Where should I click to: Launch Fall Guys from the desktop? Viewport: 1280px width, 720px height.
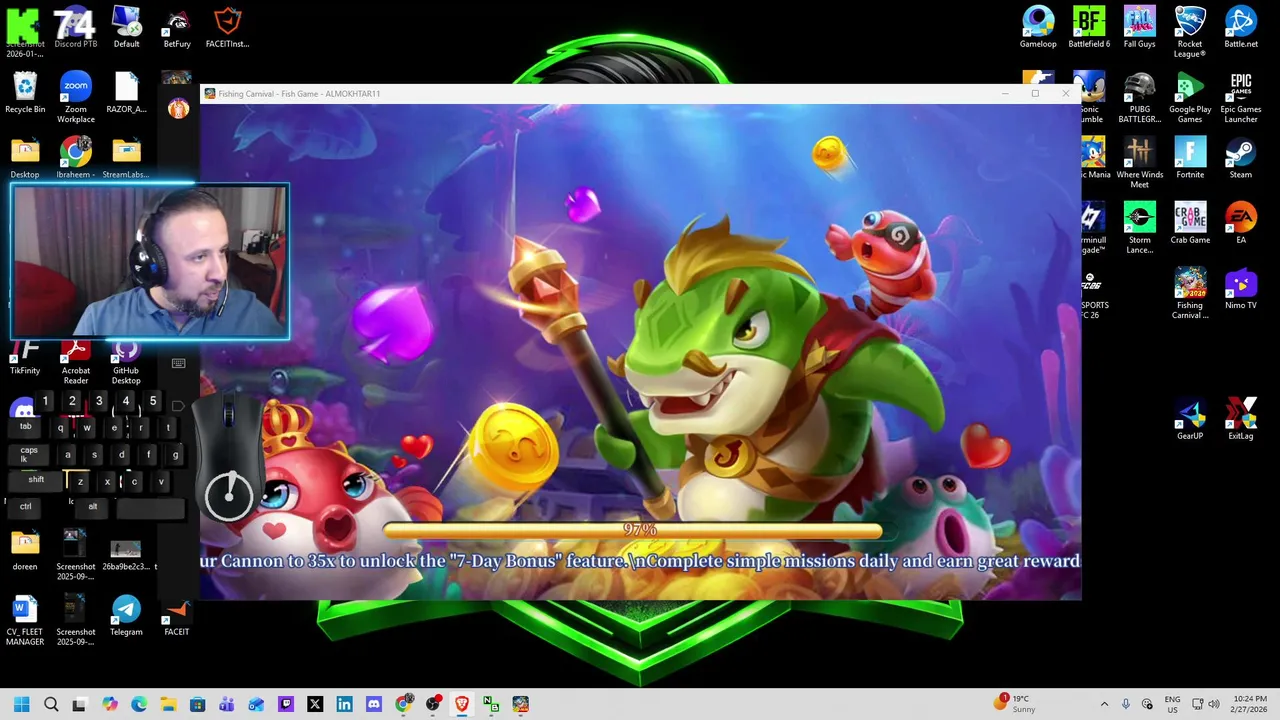[x=1139, y=28]
